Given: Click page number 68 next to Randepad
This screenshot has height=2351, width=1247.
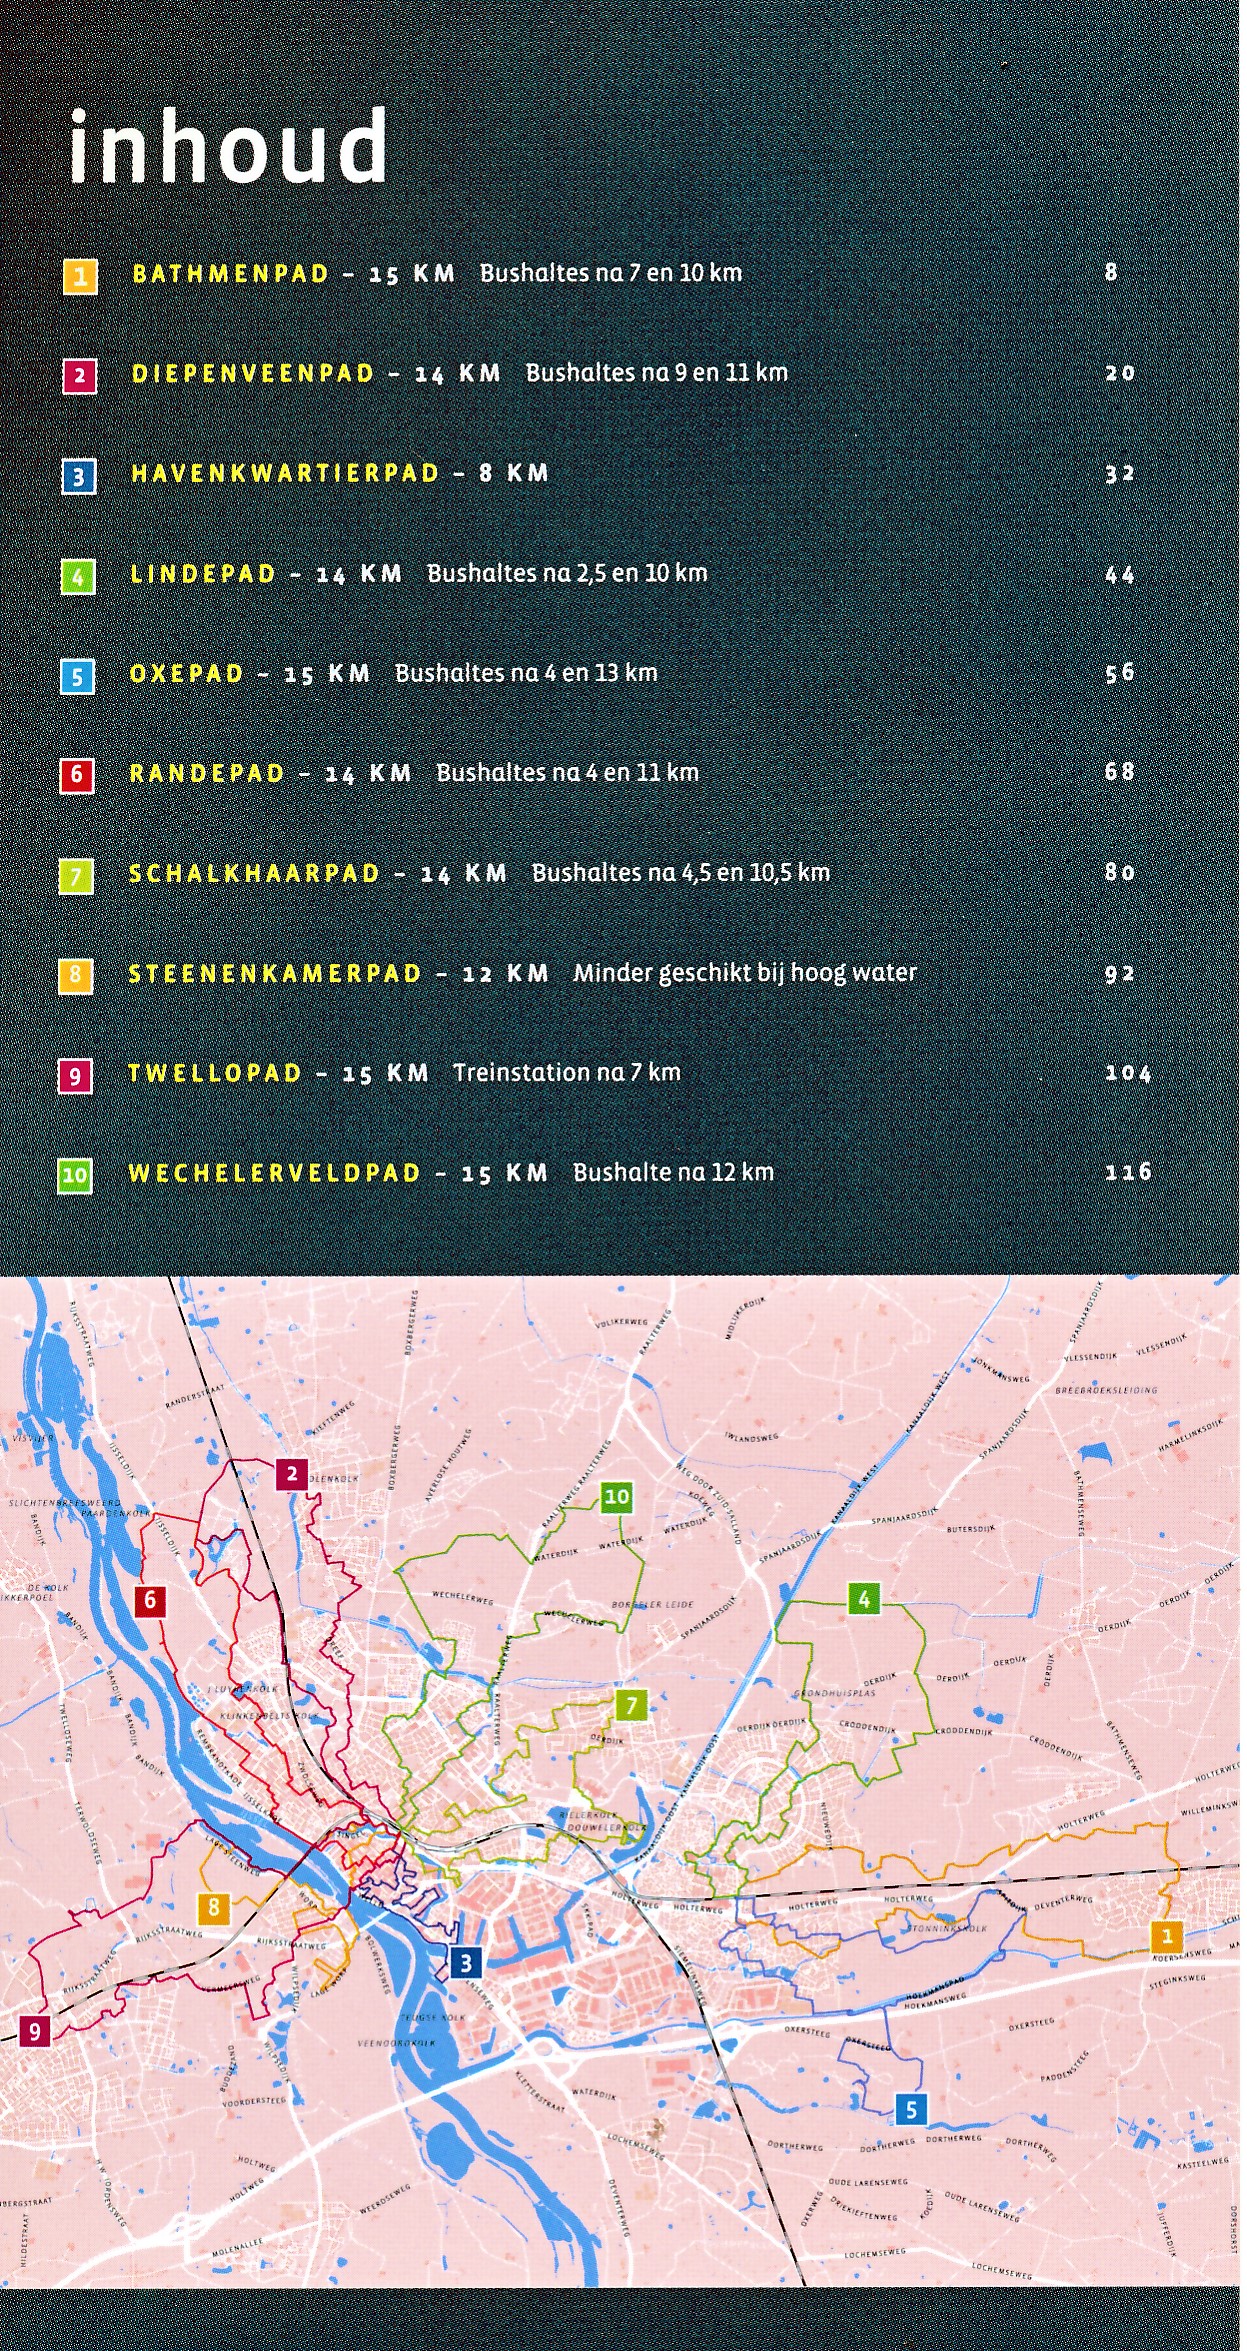Looking at the screenshot, I should click(1119, 772).
